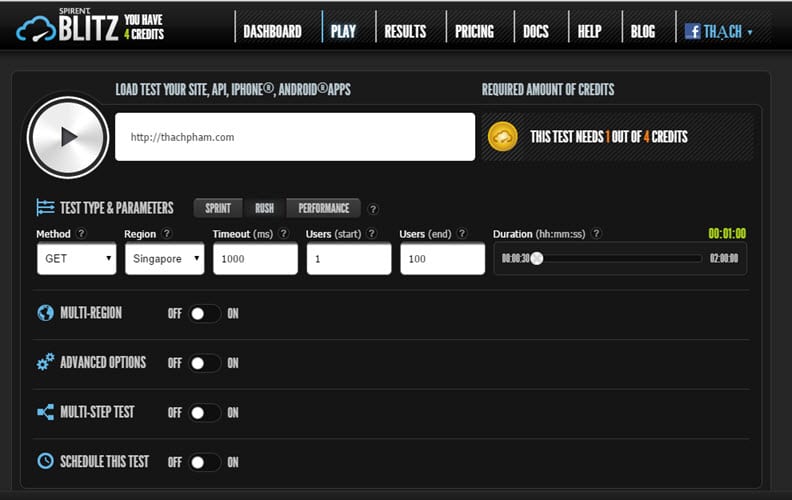792x500 pixels.
Task: Click the help icon next to Performance
Action: pos(373,209)
